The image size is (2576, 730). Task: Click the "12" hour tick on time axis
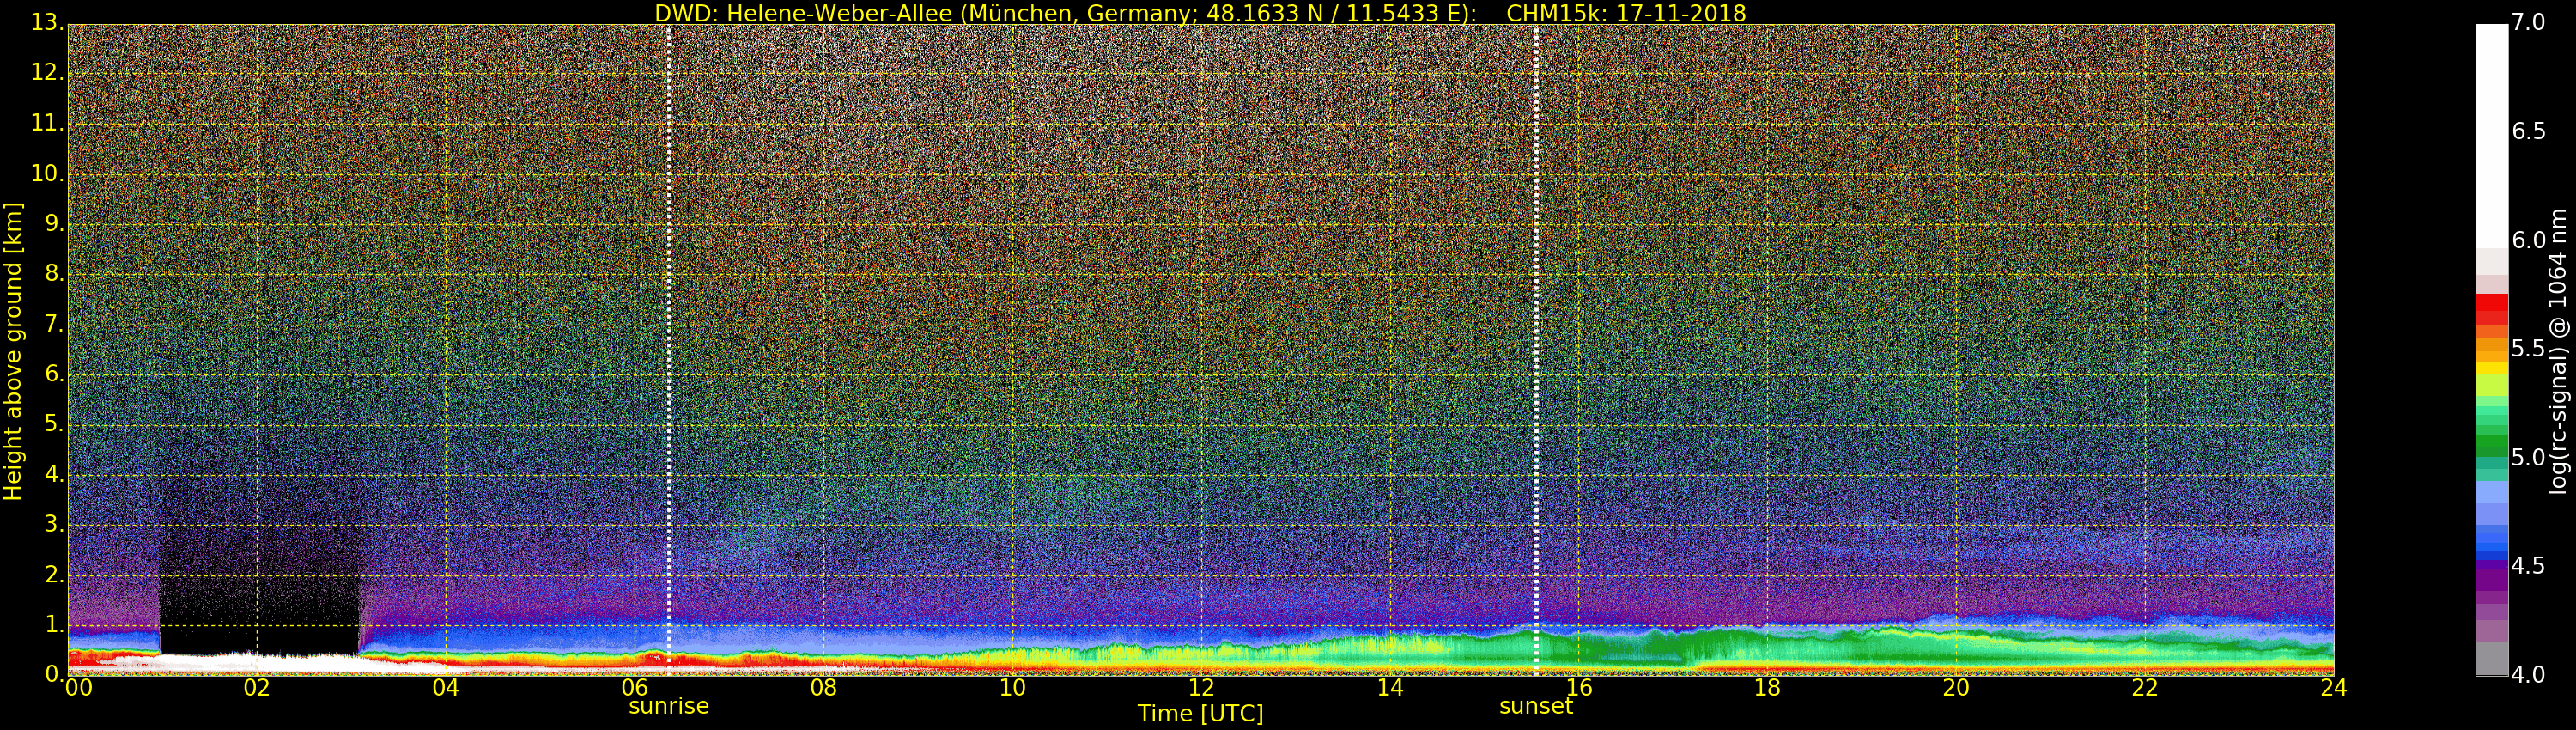(1201, 688)
